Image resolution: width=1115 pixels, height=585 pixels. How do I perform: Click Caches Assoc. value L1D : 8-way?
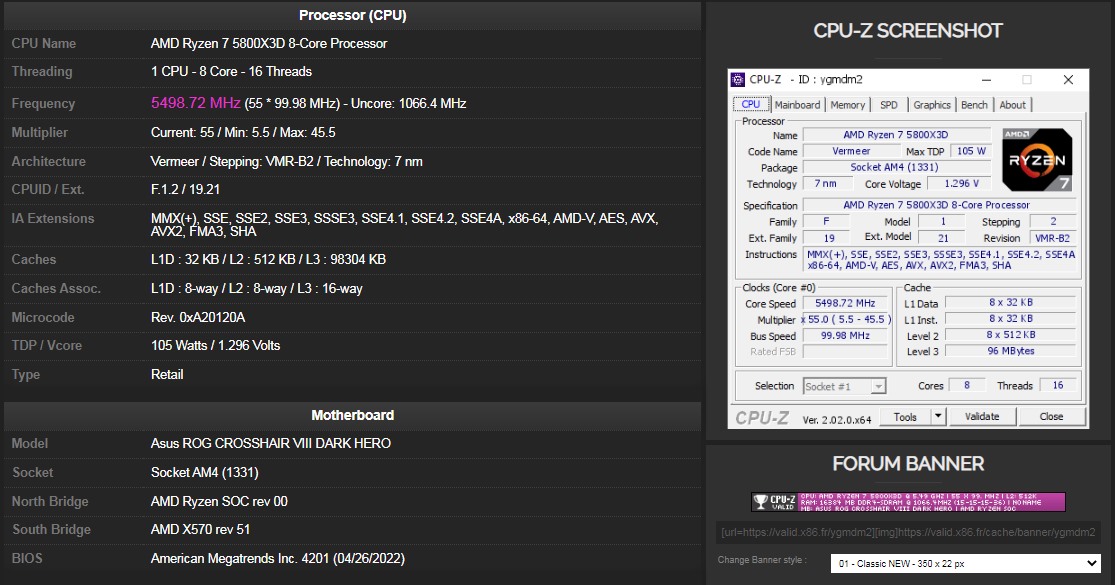click(257, 289)
